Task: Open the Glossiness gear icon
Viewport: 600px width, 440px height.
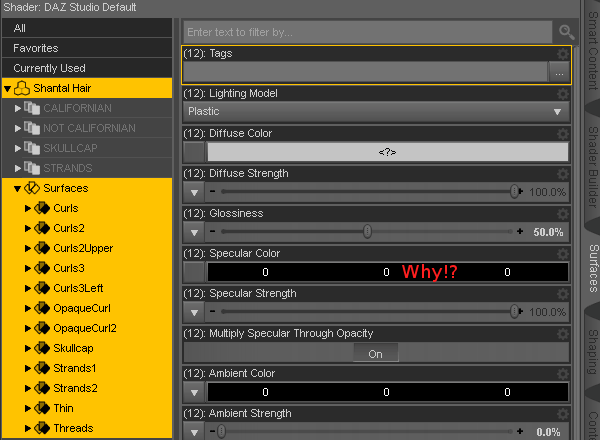Action: pyautogui.click(x=562, y=214)
